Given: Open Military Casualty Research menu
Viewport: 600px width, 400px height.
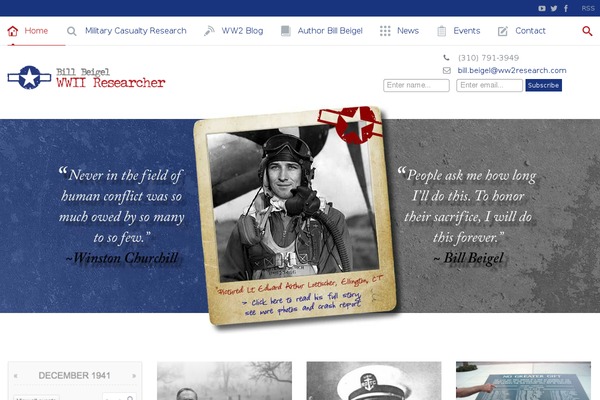Looking at the screenshot, I should (x=135, y=31).
